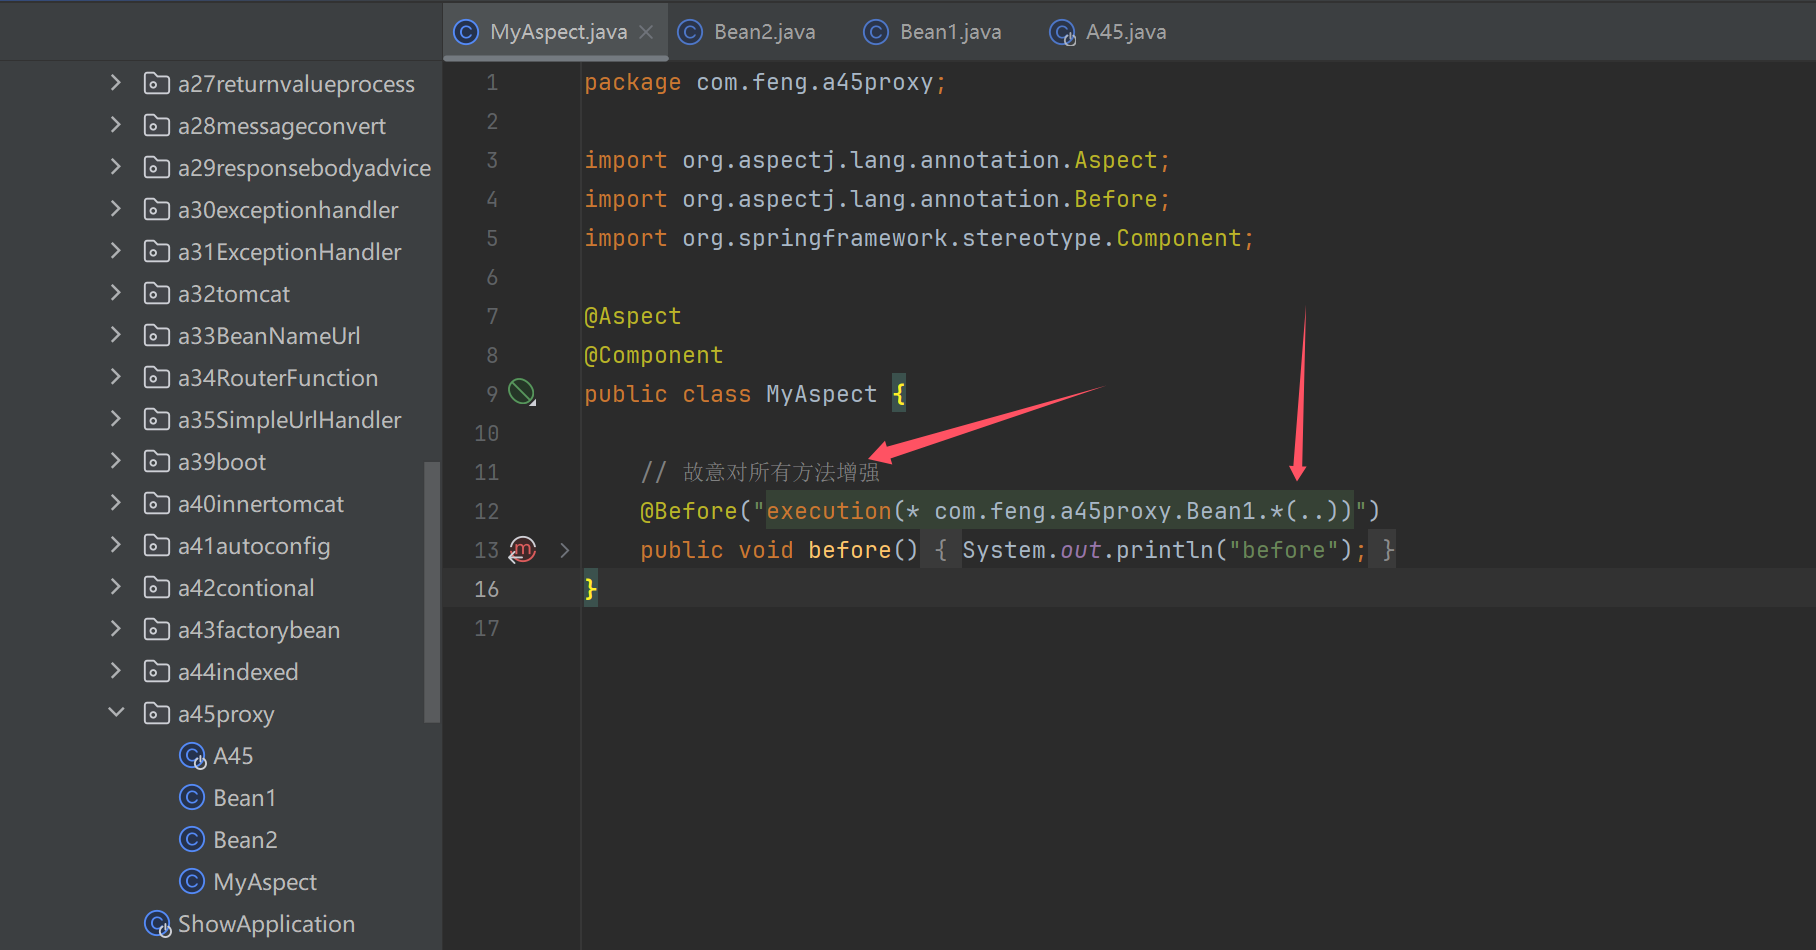1816x950 pixels.
Task: Click the project tree vertical scrollbar
Action: 432,591
